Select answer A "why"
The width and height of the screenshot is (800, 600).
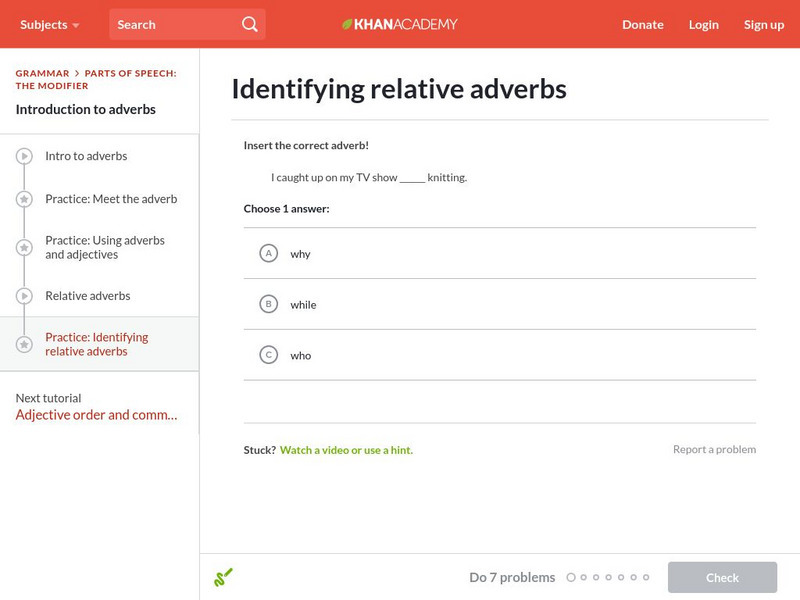pos(268,254)
